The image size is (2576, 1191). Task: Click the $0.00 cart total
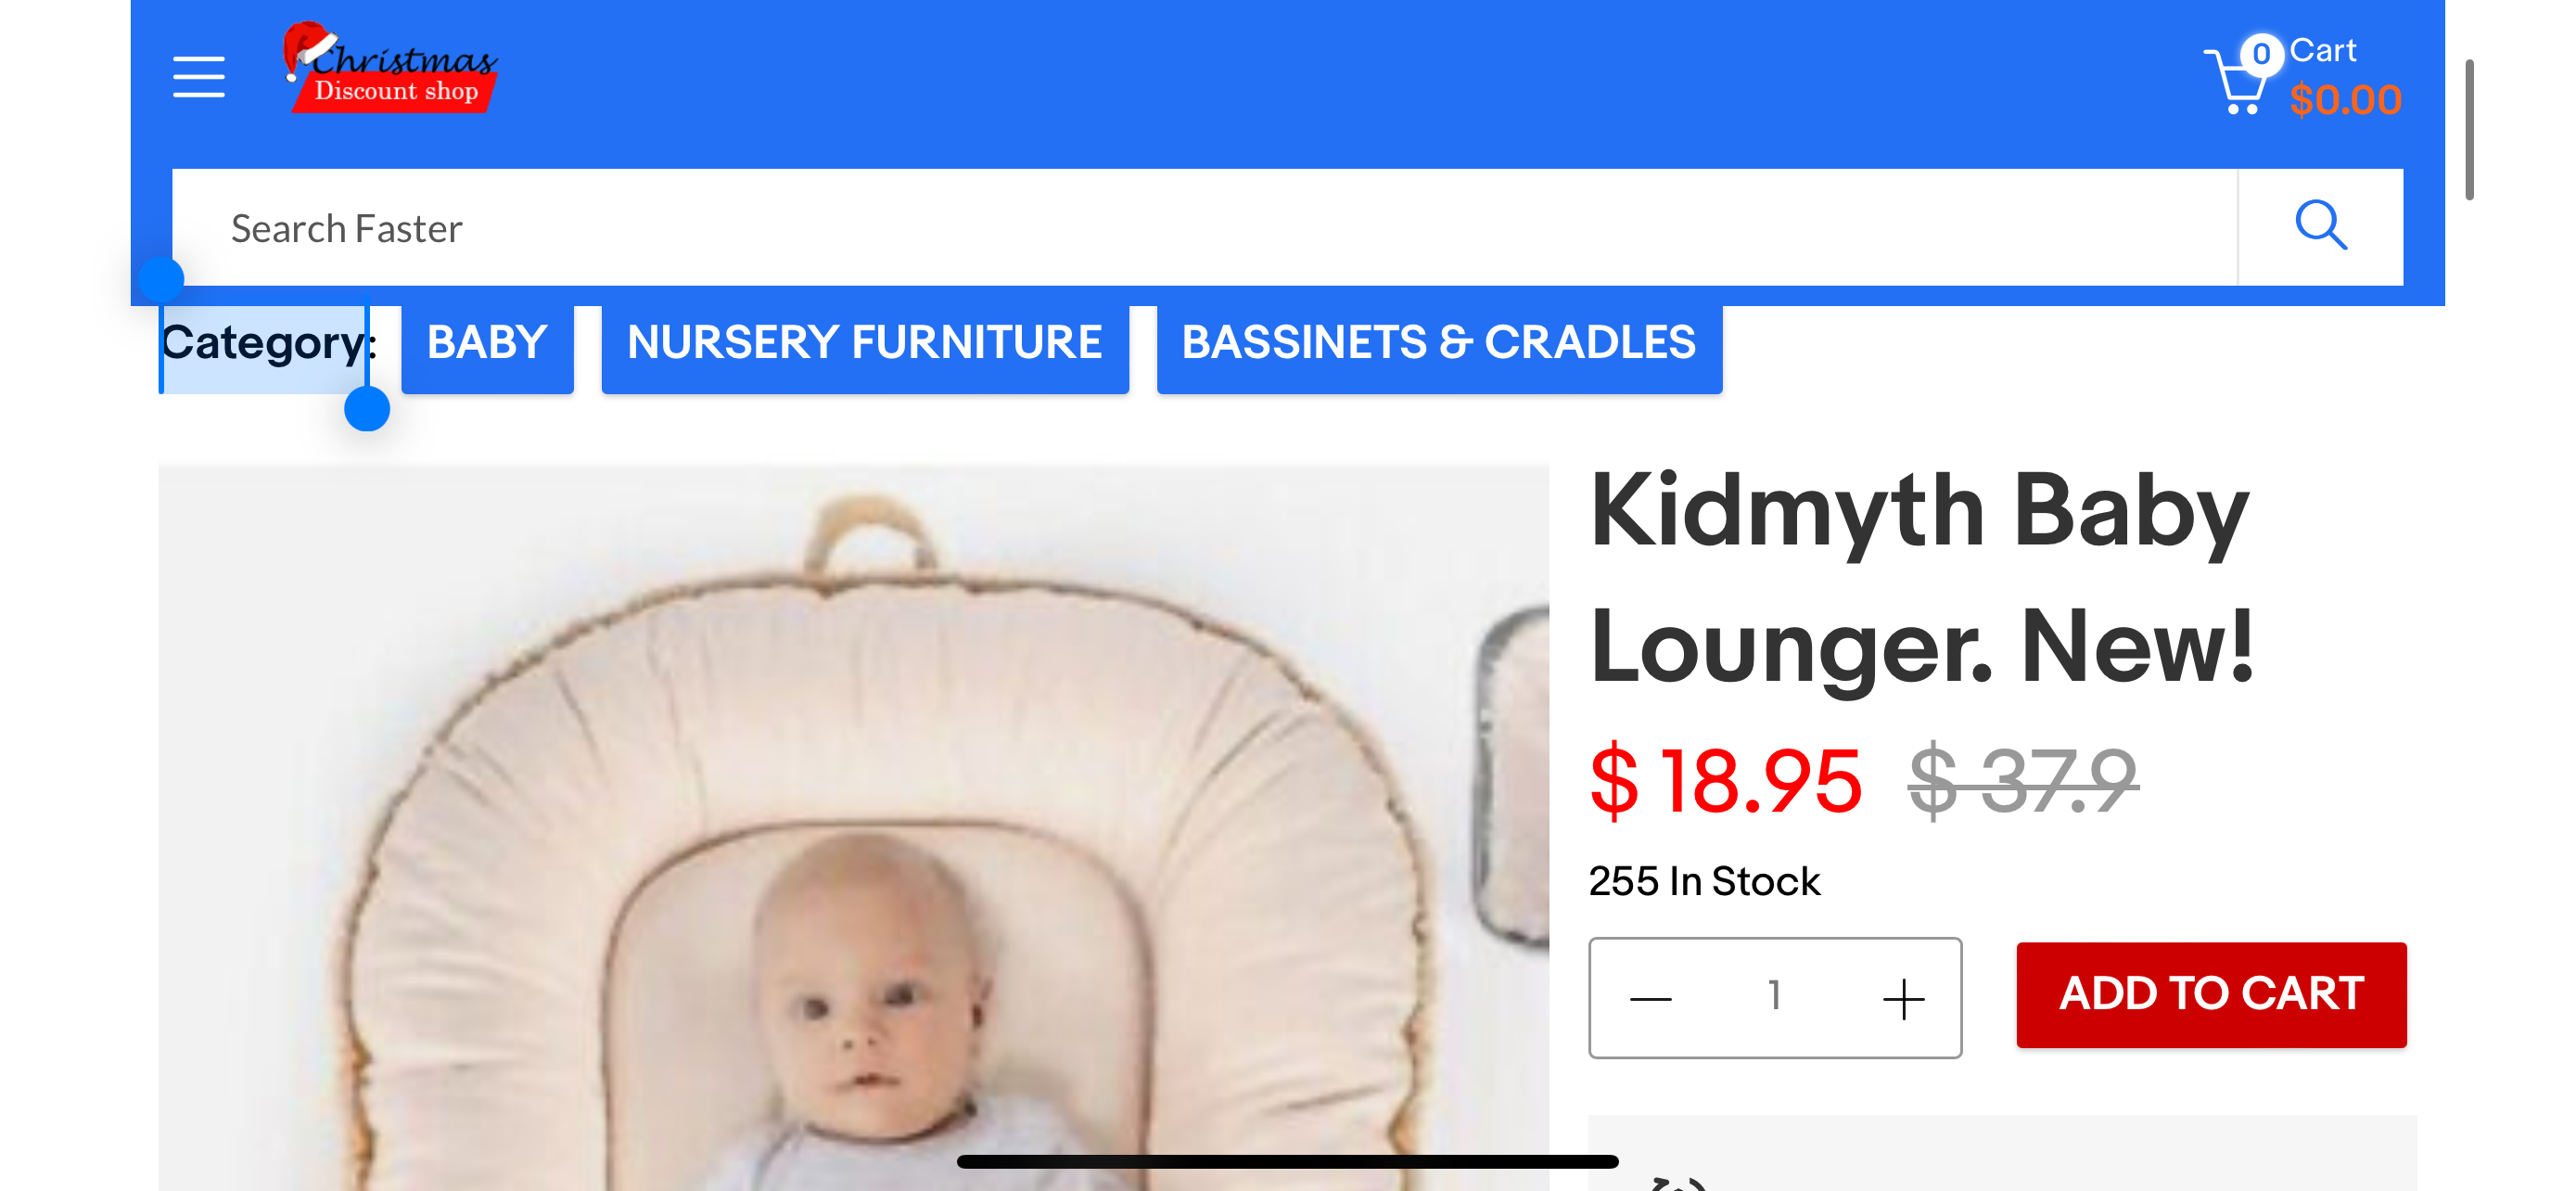pyautogui.click(x=2345, y=99)
